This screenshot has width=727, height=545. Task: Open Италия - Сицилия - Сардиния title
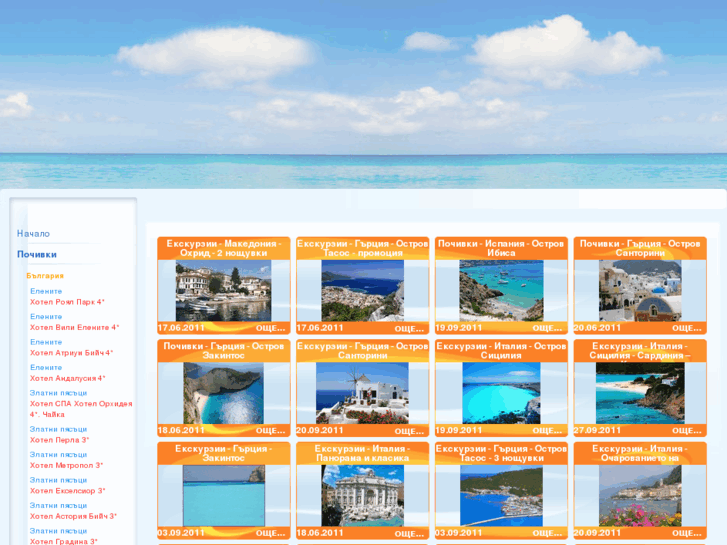click(x=640, y=351)
